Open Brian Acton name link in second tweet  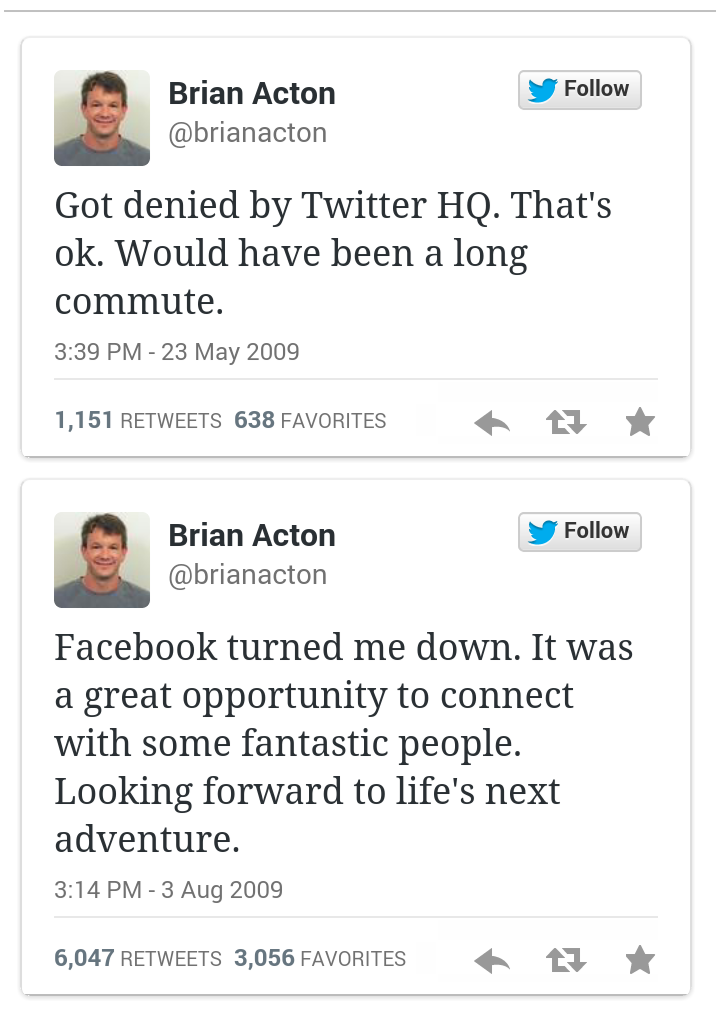[252, 536]
